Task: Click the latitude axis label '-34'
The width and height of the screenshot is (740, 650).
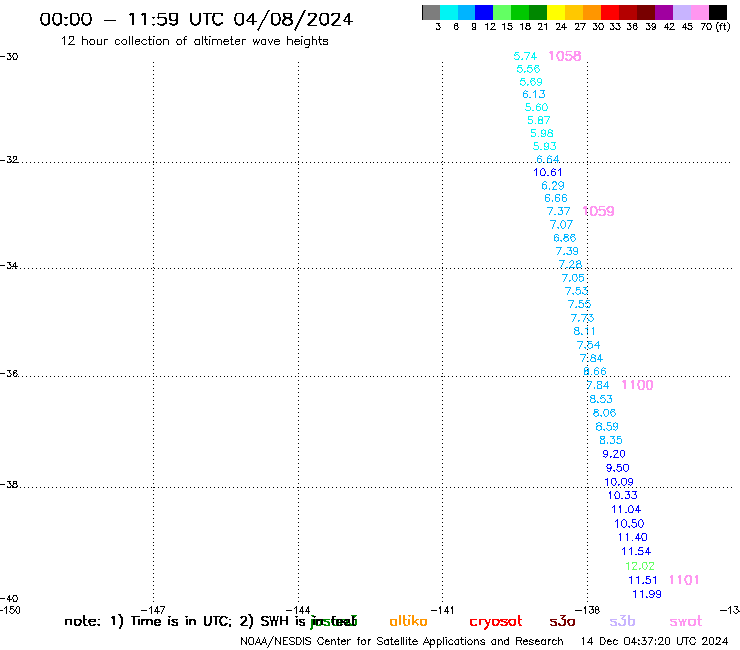Action: click(x=9, y=265)
